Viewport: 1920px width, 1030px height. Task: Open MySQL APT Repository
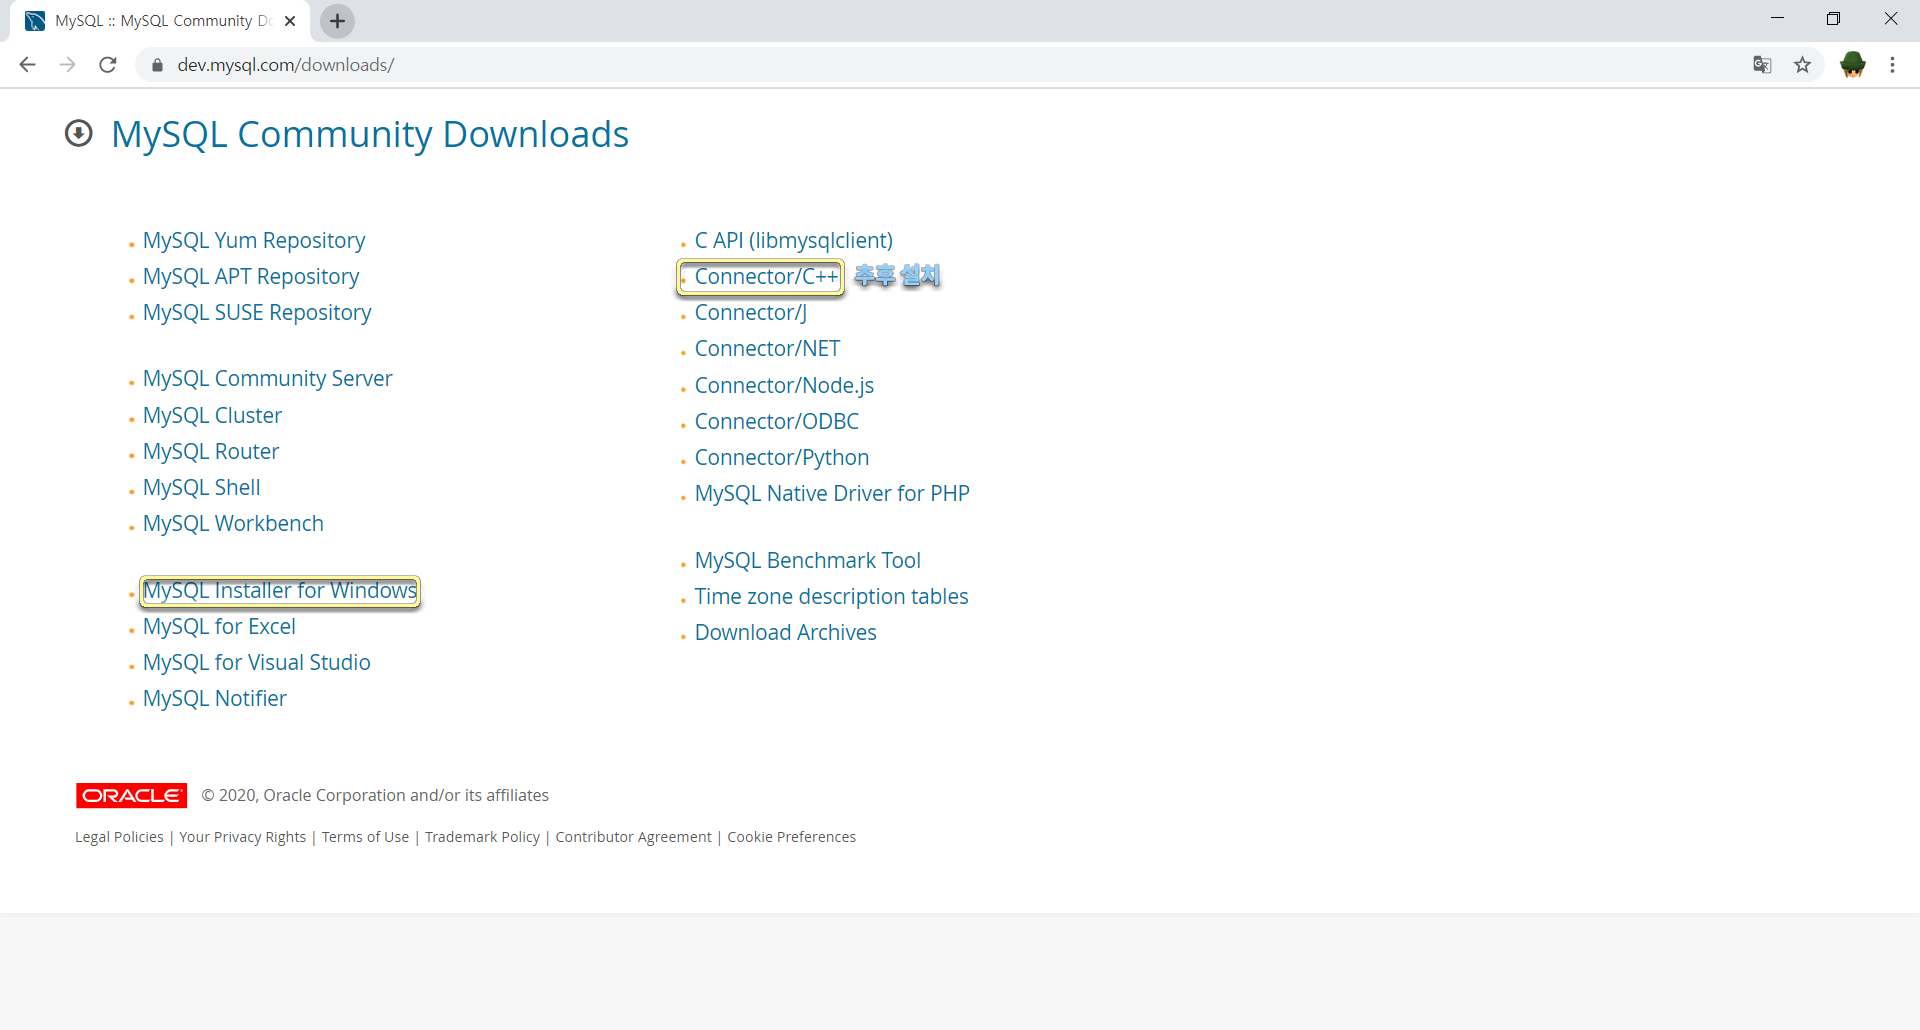click(251, 277)
